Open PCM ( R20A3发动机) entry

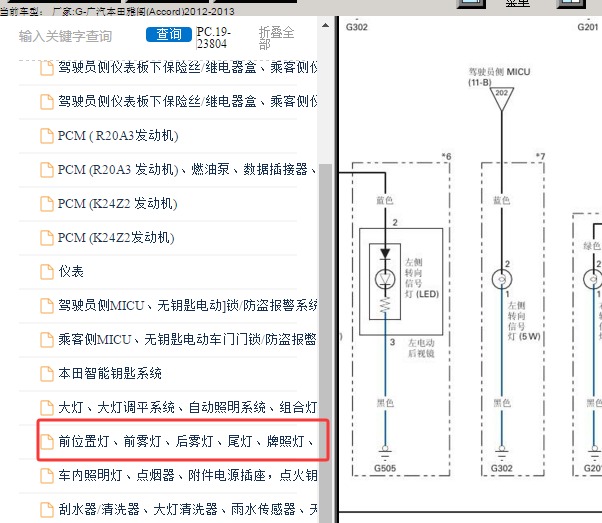coord(118,136)
